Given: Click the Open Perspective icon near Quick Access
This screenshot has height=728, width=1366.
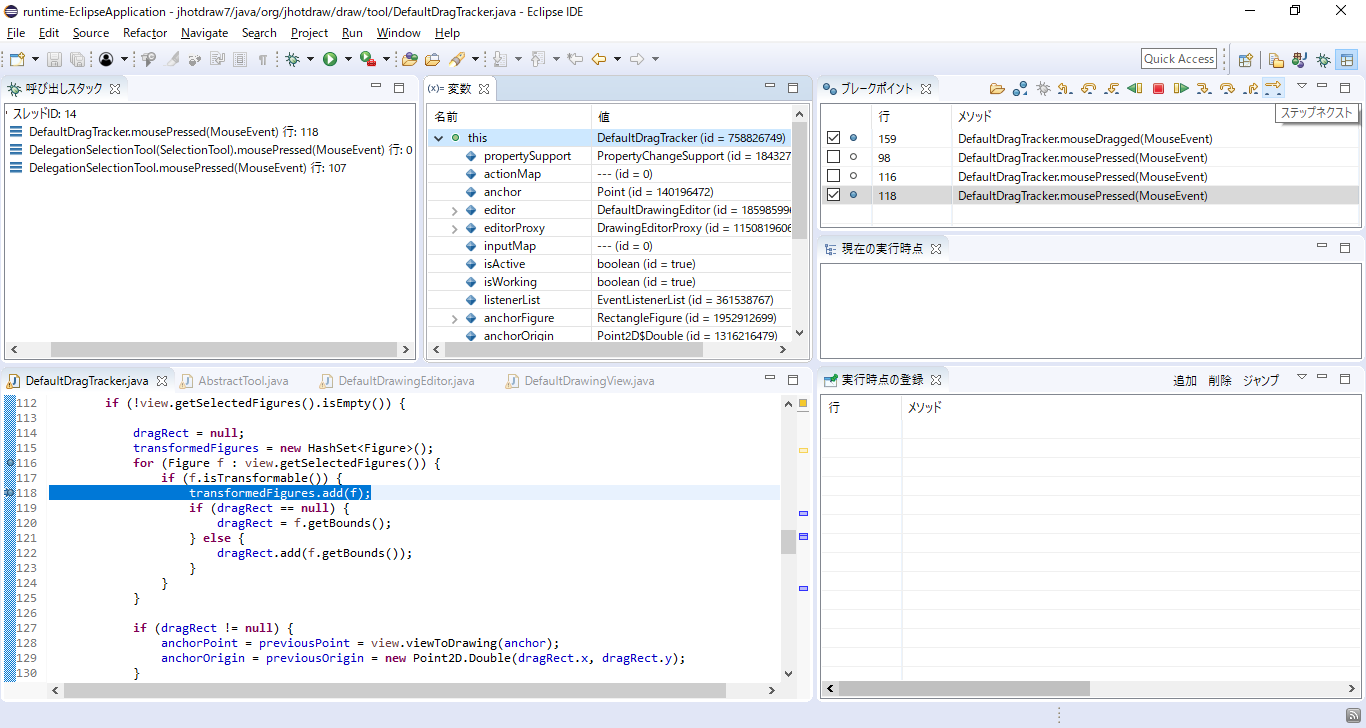Looking at the screenshot, I should coord(1246,60).
